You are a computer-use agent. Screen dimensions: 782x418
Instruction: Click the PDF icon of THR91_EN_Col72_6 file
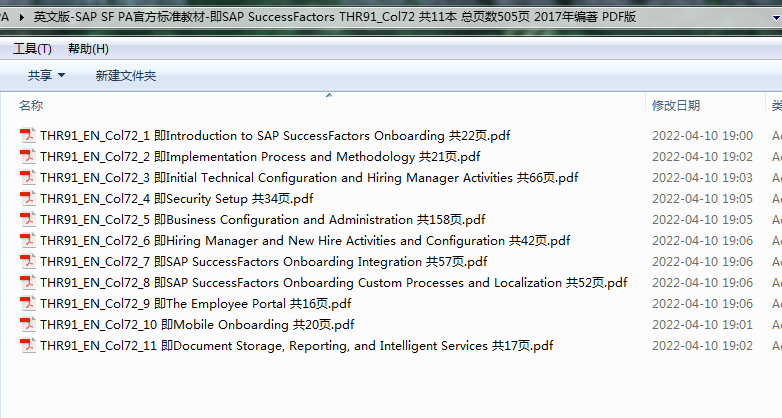(x=27, y=240)
